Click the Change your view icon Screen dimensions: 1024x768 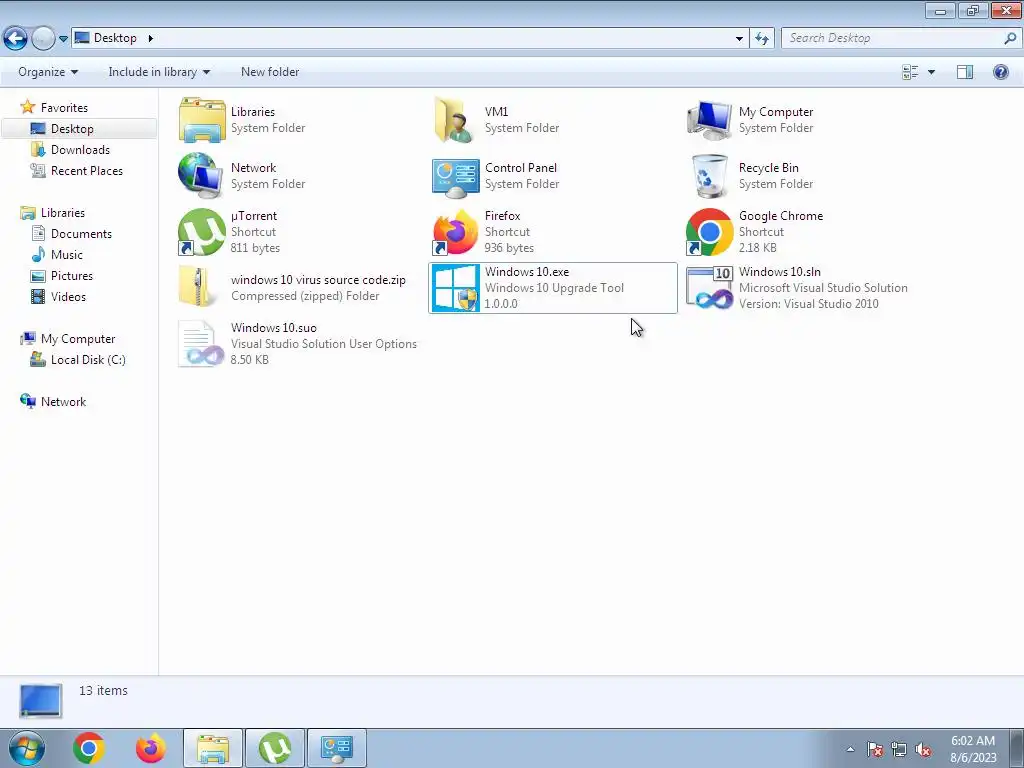[910, 72]
